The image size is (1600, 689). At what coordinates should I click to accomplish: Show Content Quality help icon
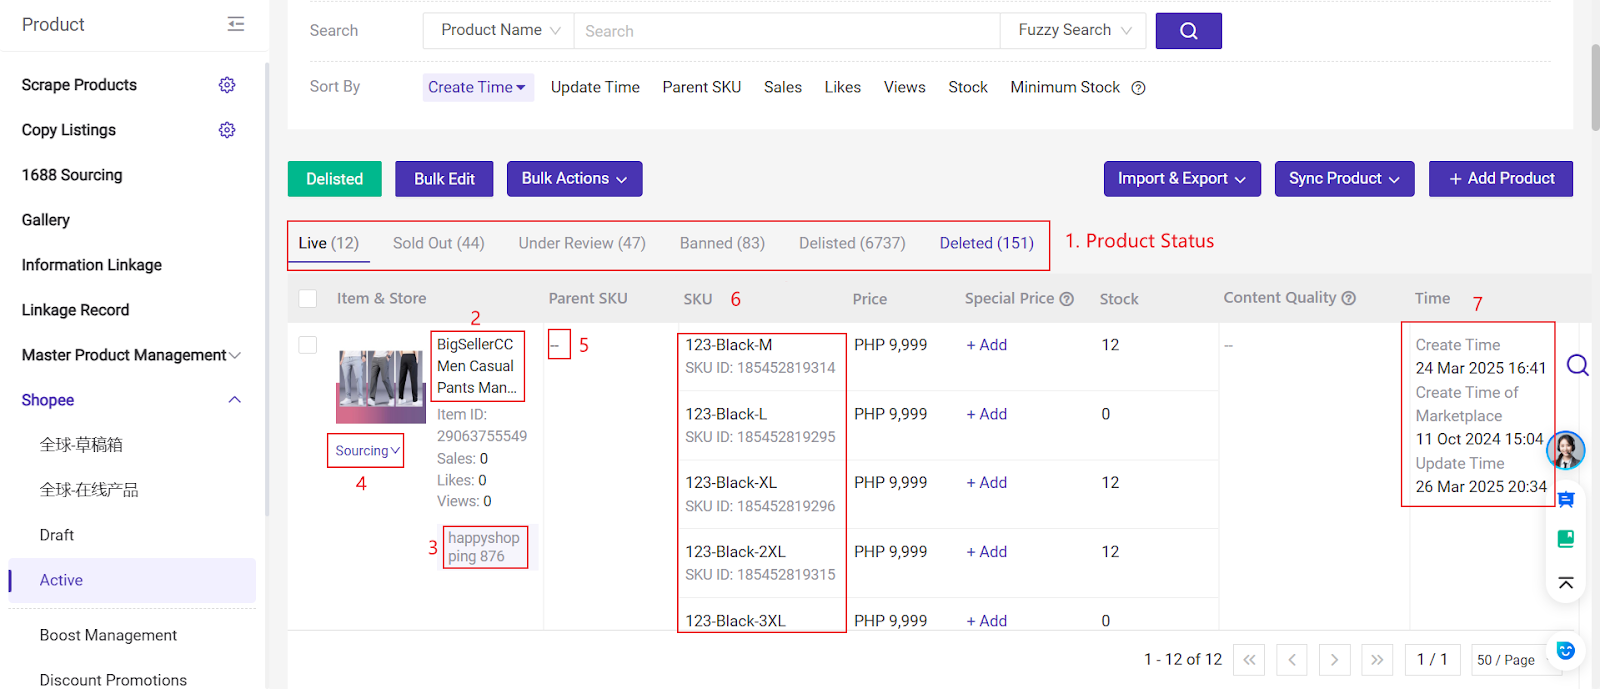(x=1348, y=298)
